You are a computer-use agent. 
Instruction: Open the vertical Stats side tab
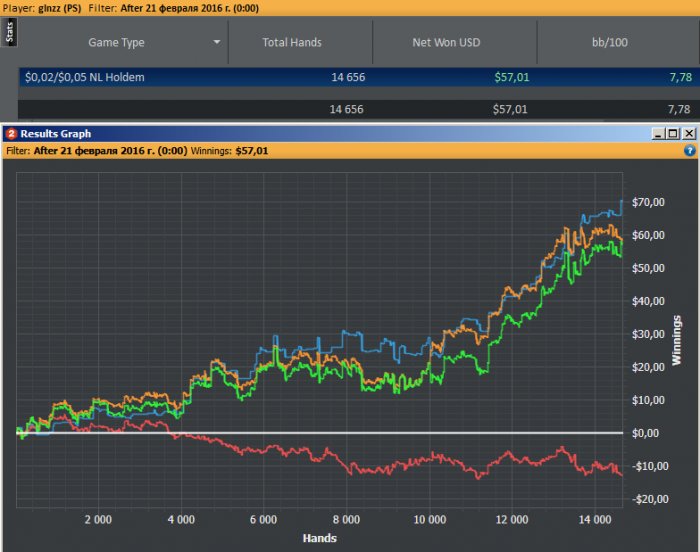(x=9, y=32)
